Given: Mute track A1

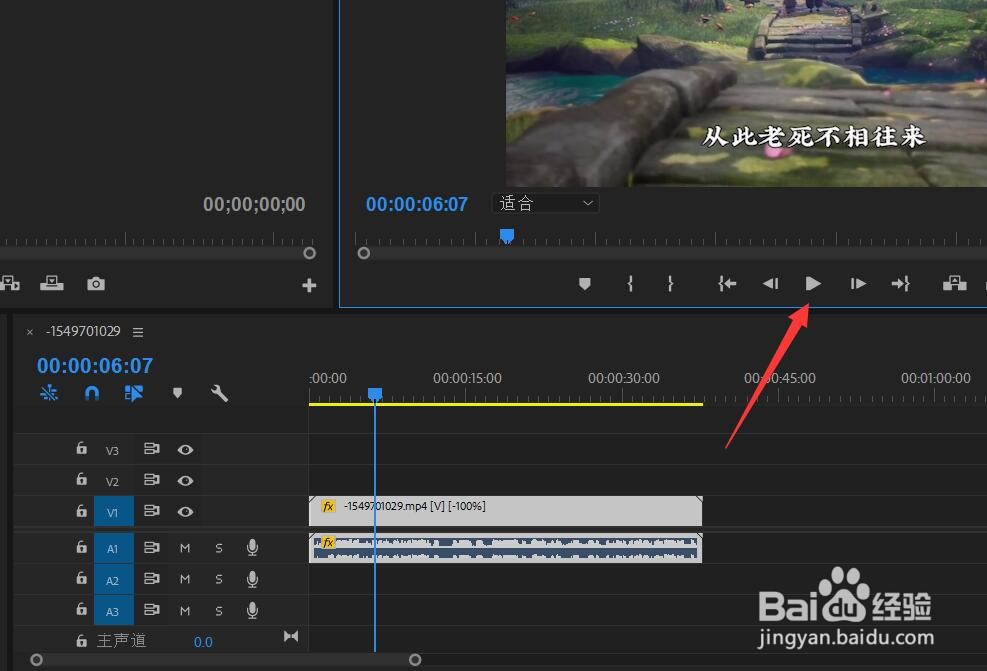Looking at the screenshot, I should pos(185,548).
